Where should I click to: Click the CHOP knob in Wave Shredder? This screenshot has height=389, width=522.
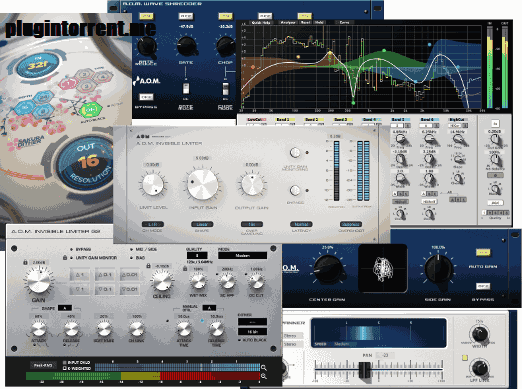(x=226, y=46)
